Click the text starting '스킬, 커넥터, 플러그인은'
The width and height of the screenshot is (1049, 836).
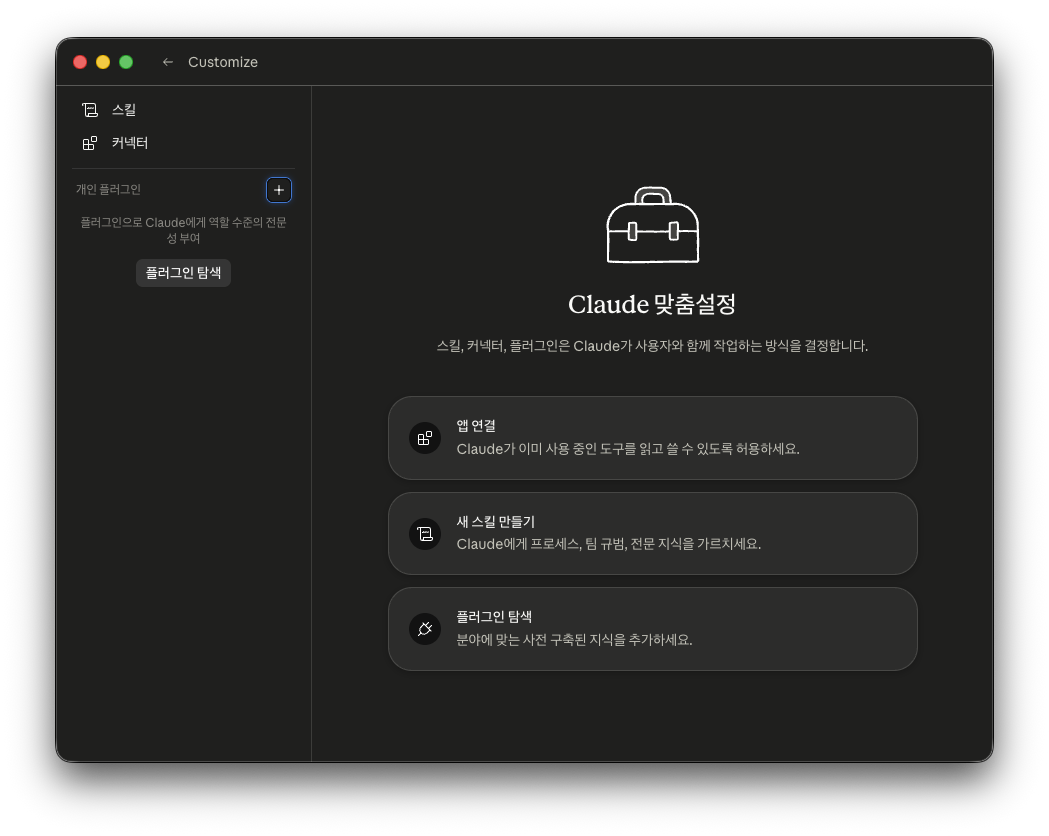pyautogui.click(x=652, y=346)
